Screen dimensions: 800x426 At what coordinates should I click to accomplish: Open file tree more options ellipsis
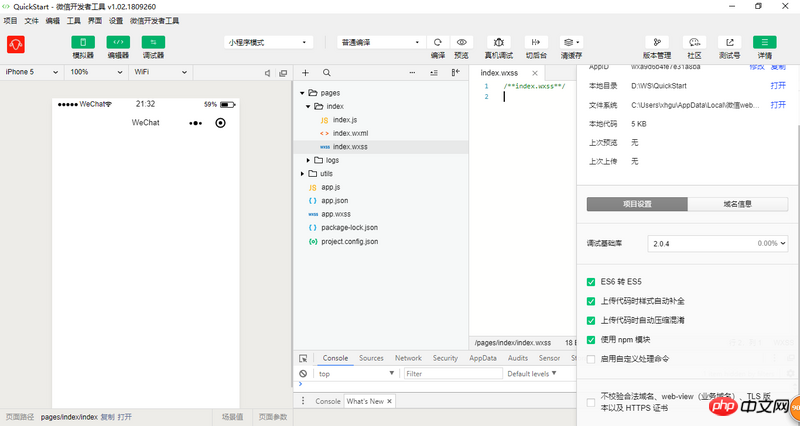pos(412,73)
